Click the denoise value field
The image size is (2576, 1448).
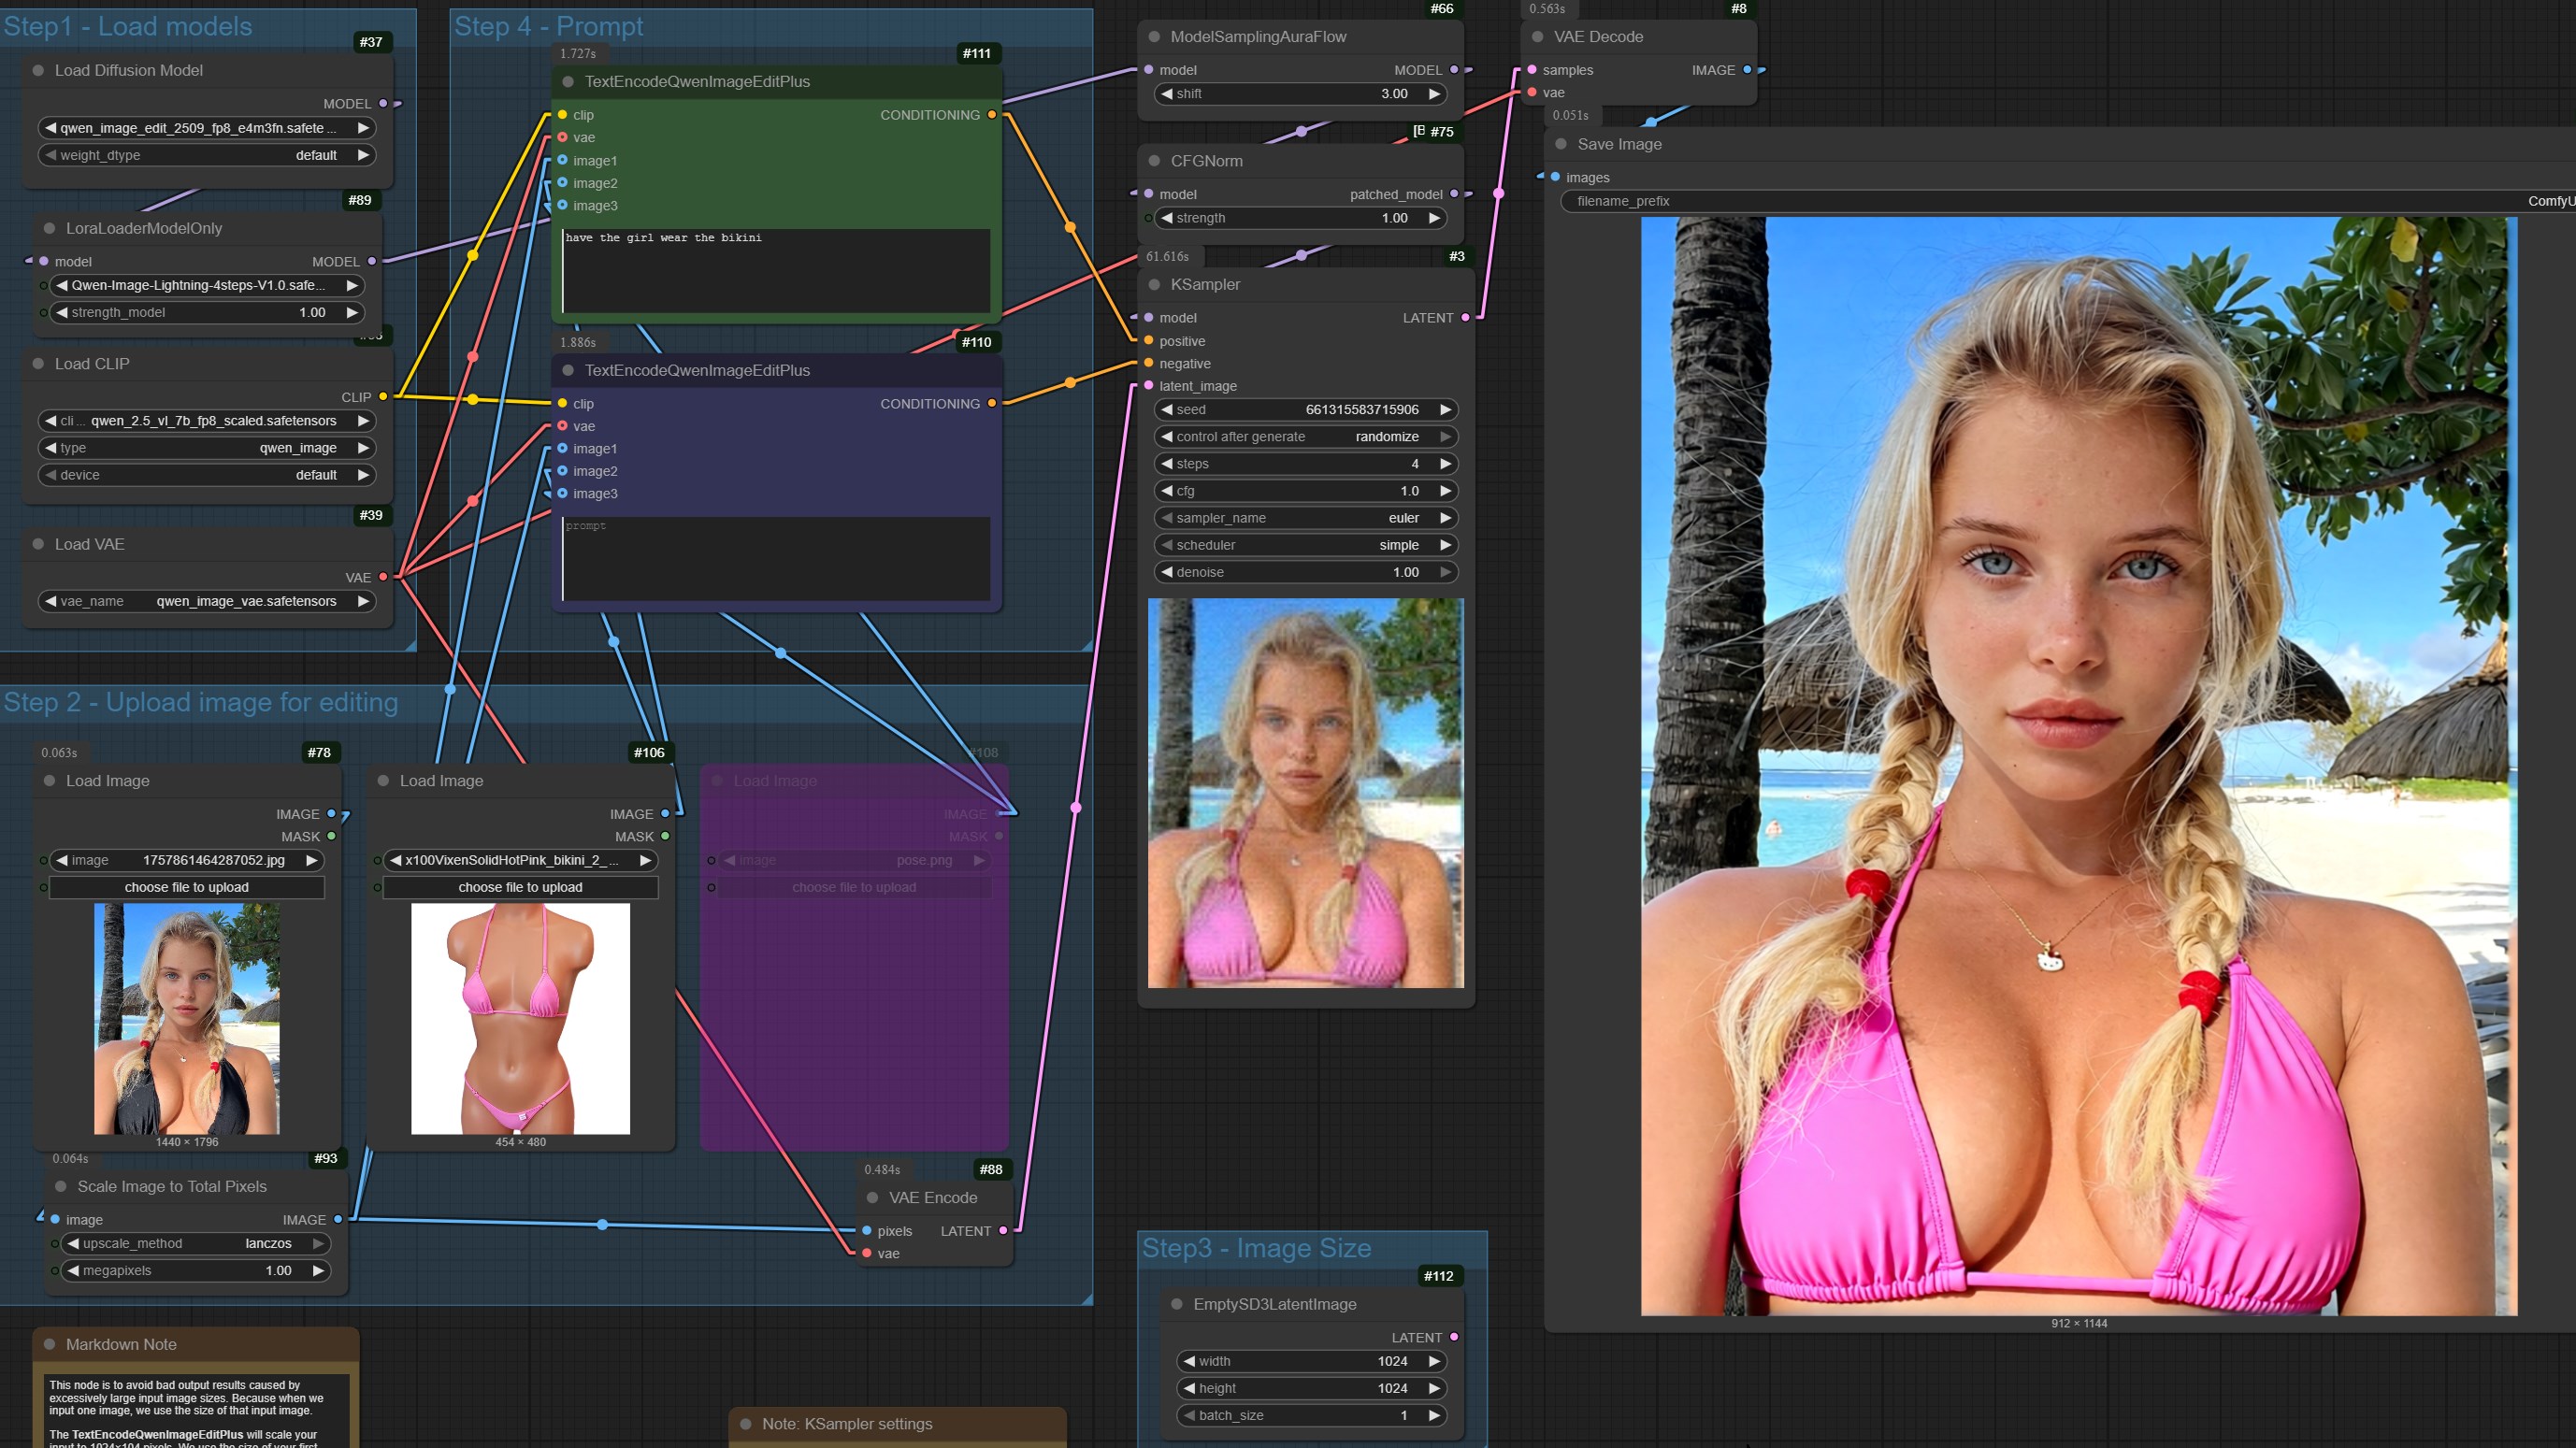[x=1306, y=572]
